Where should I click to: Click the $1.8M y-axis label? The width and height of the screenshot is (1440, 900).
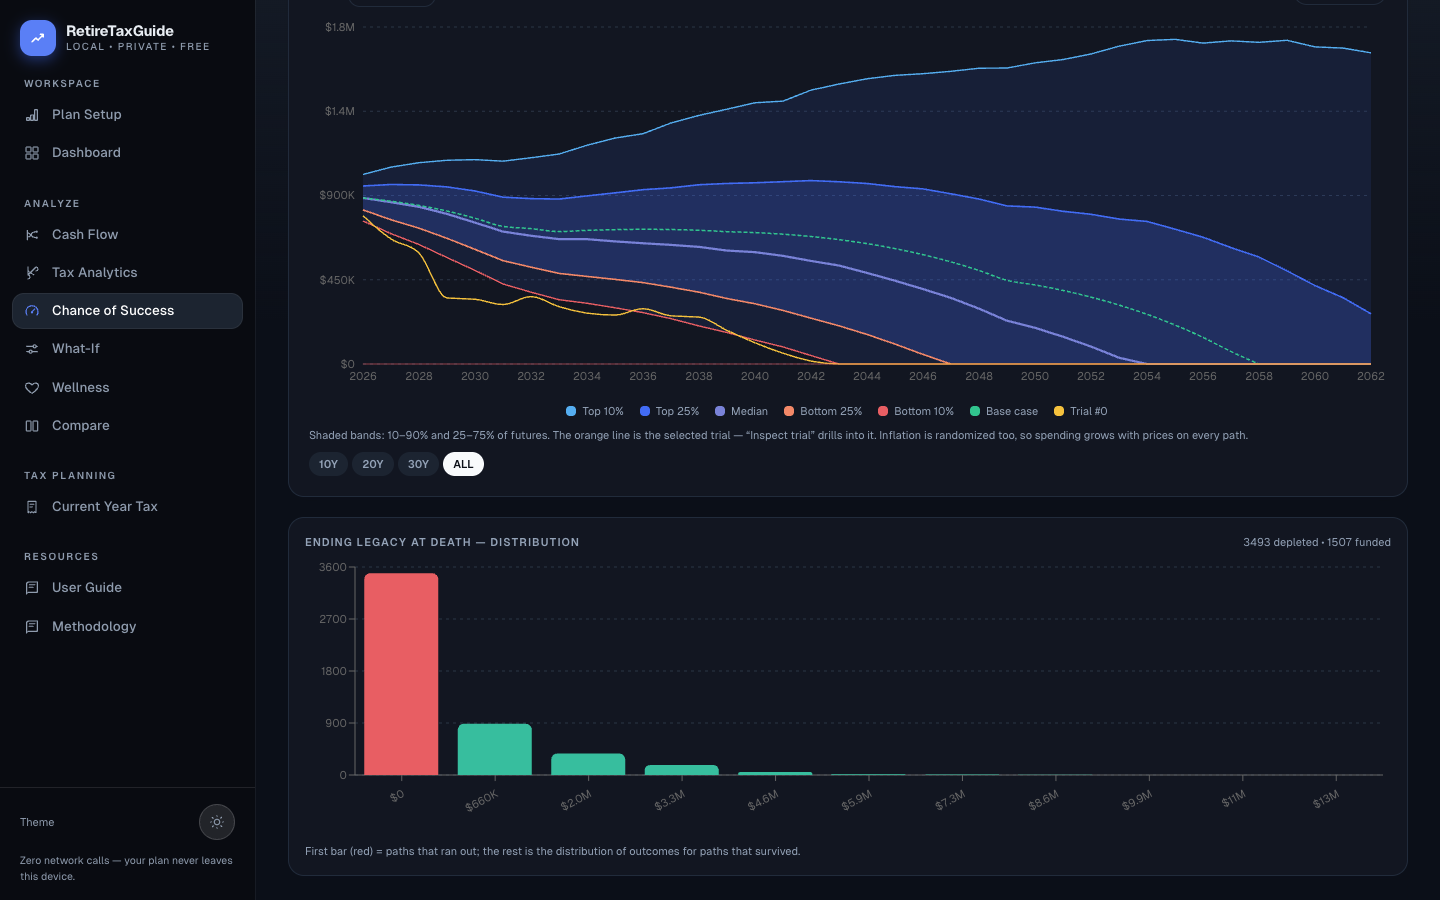tap(340, 27)
